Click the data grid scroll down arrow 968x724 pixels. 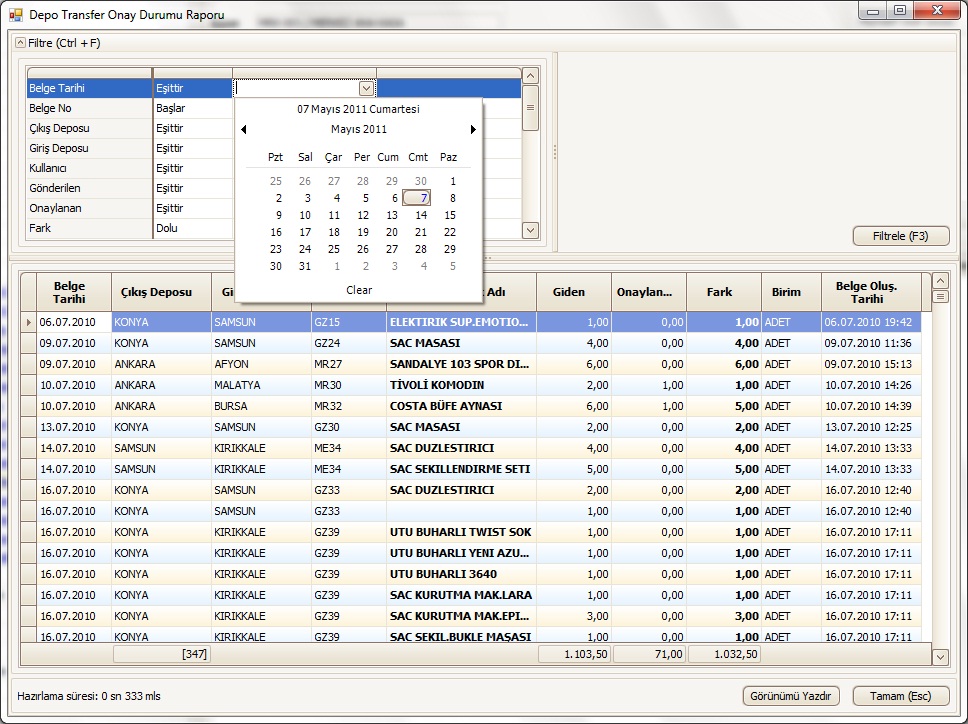click(940, 657)
